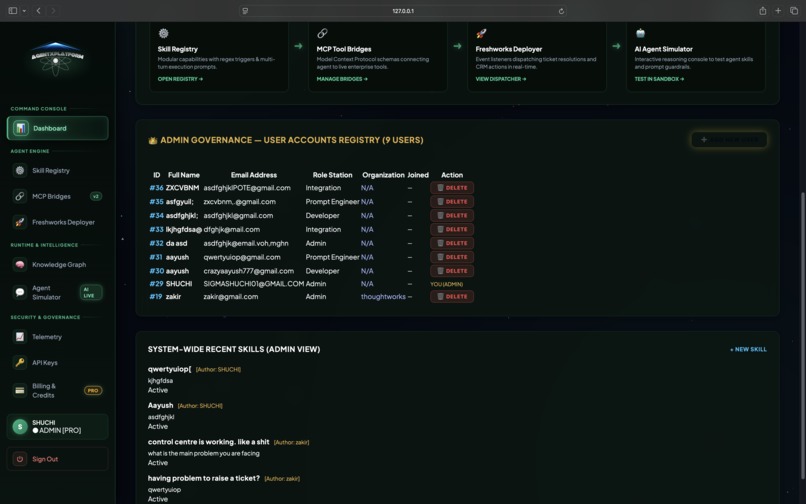Click the Telemetry chart icon
806x504 pixels.
click(x=20, y=337)
